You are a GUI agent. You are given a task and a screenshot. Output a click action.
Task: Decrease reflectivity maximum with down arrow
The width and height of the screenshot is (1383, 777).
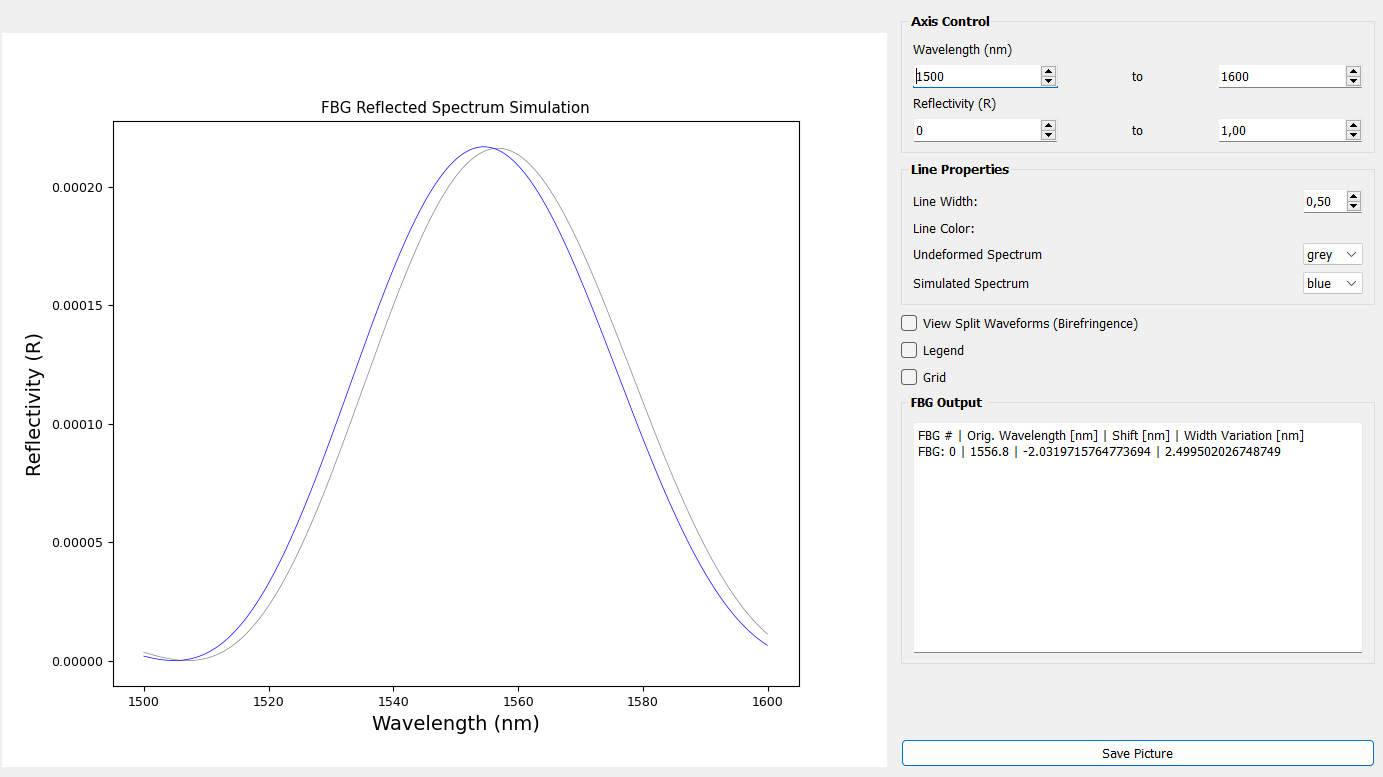coord(1353,135)
